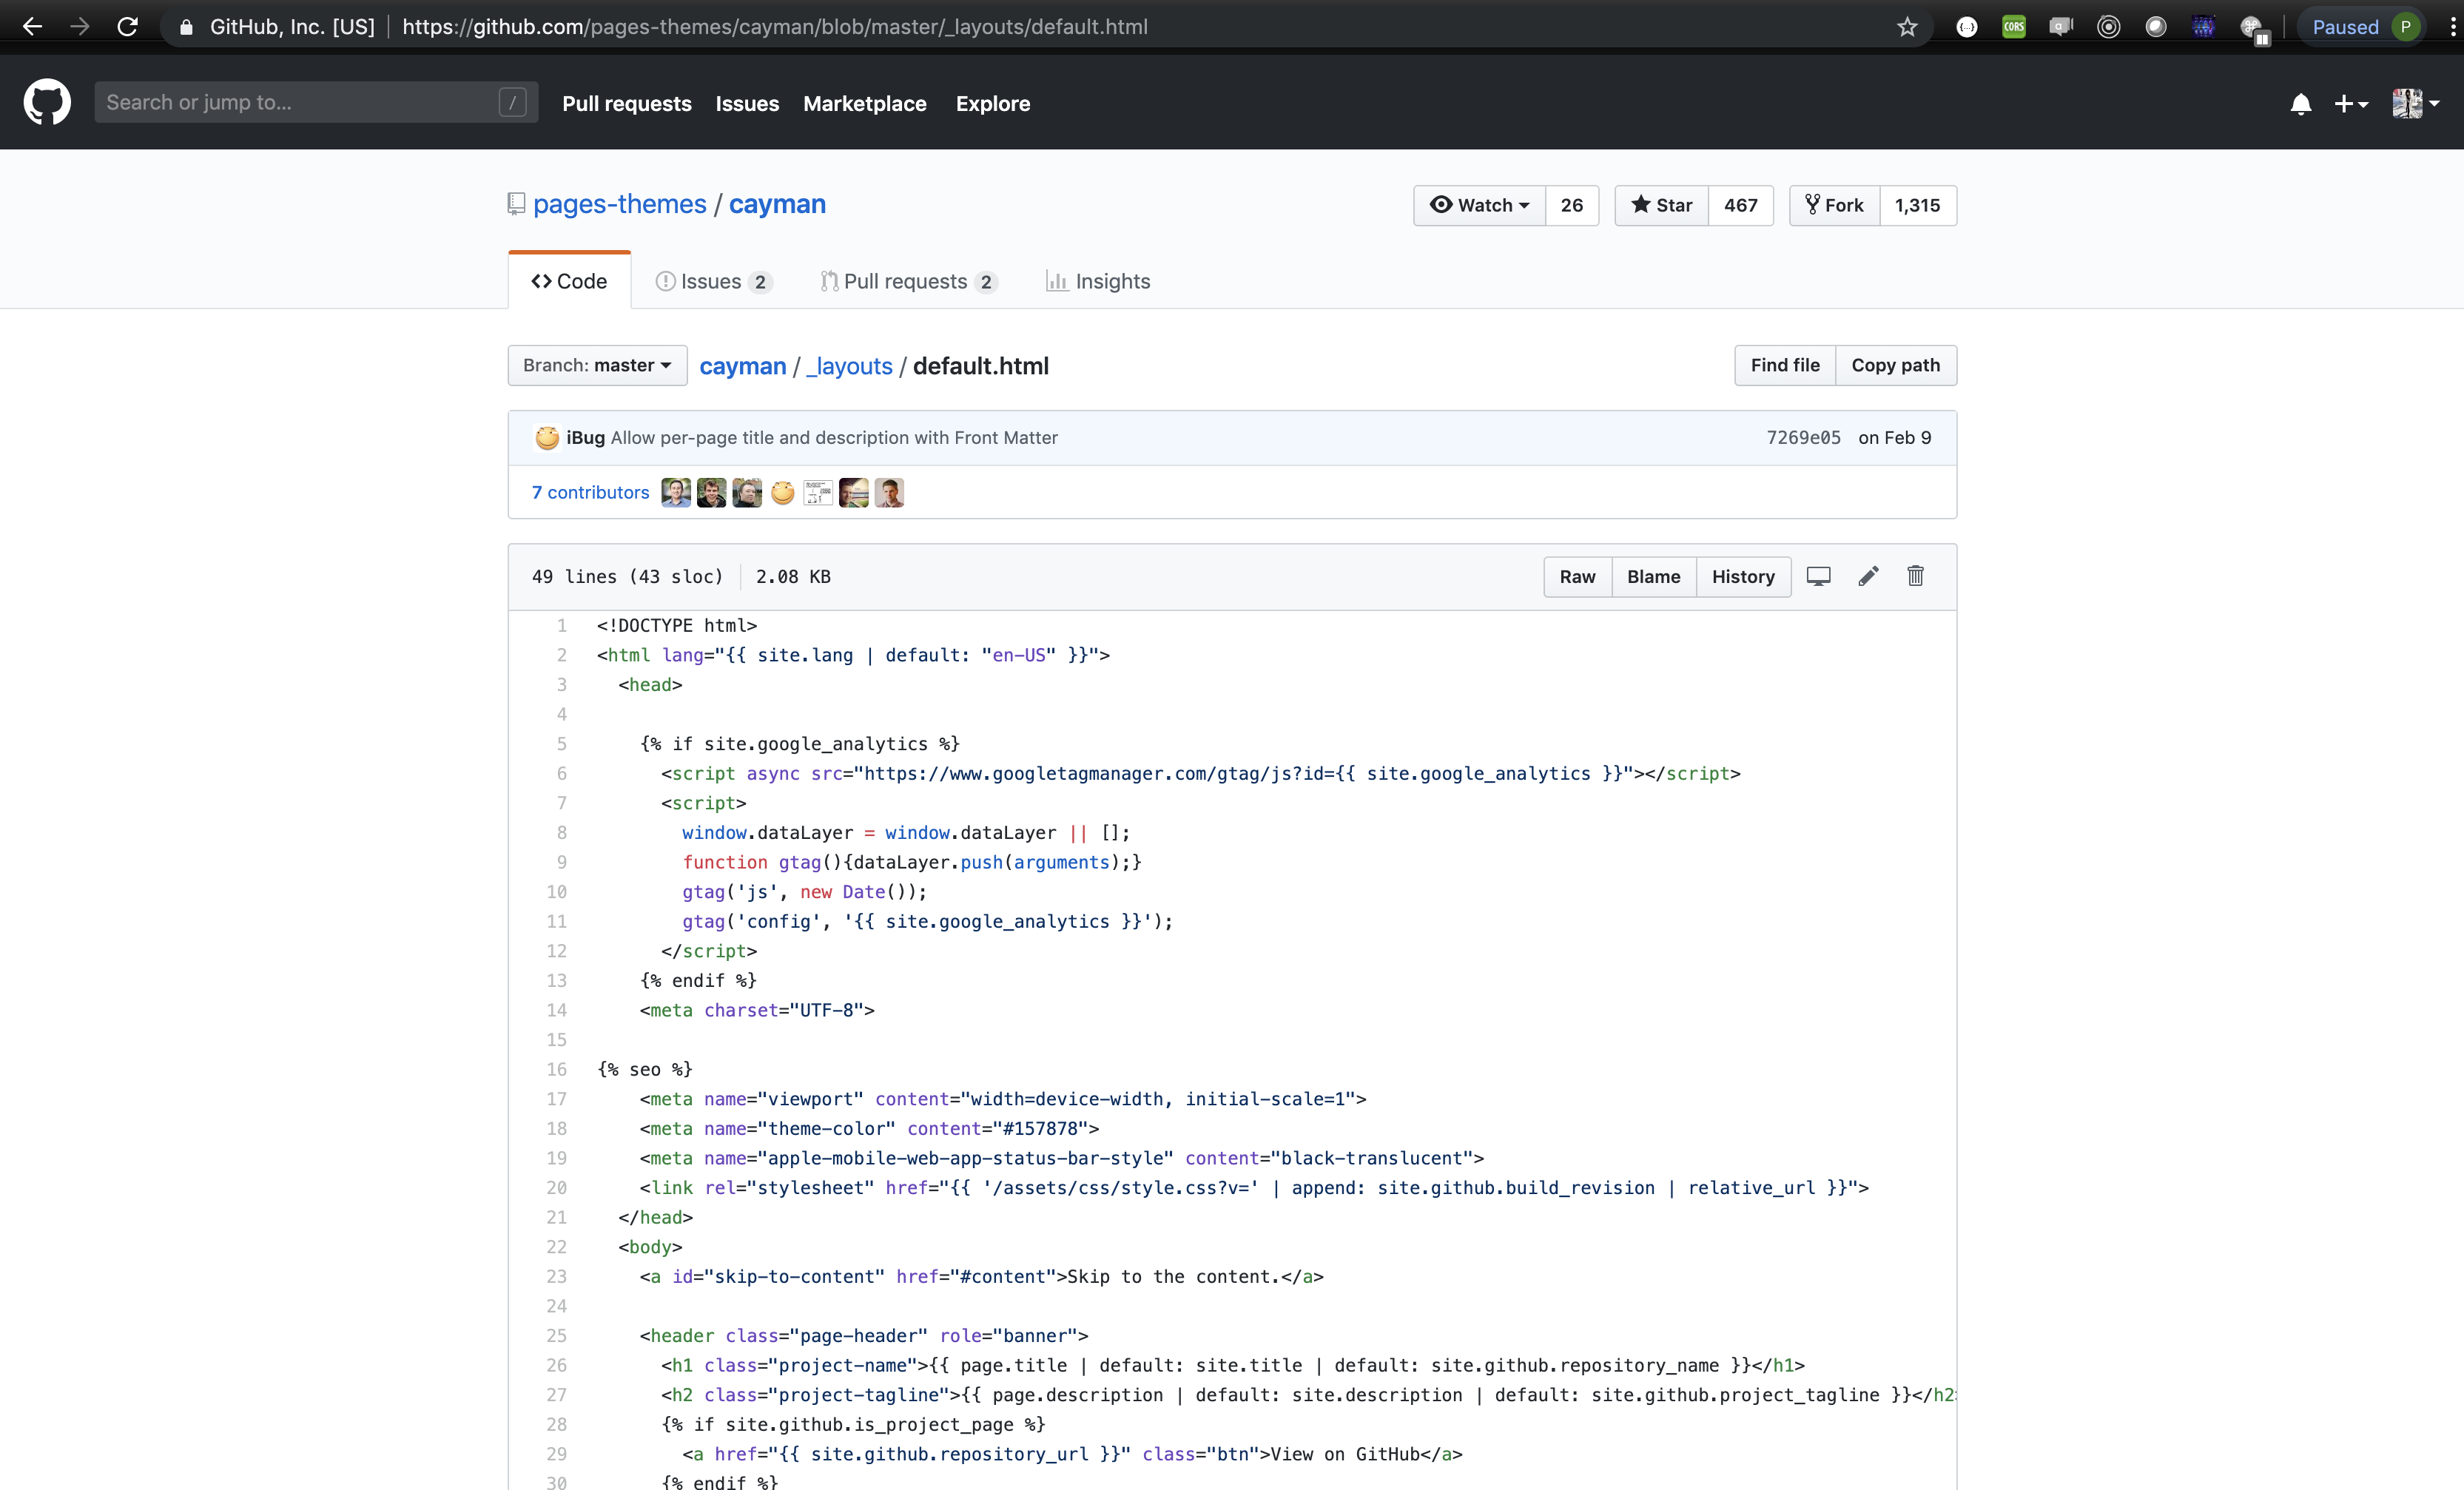Select line number 1
Viewport: 2464px width, 1490px height.
point(562,625)
